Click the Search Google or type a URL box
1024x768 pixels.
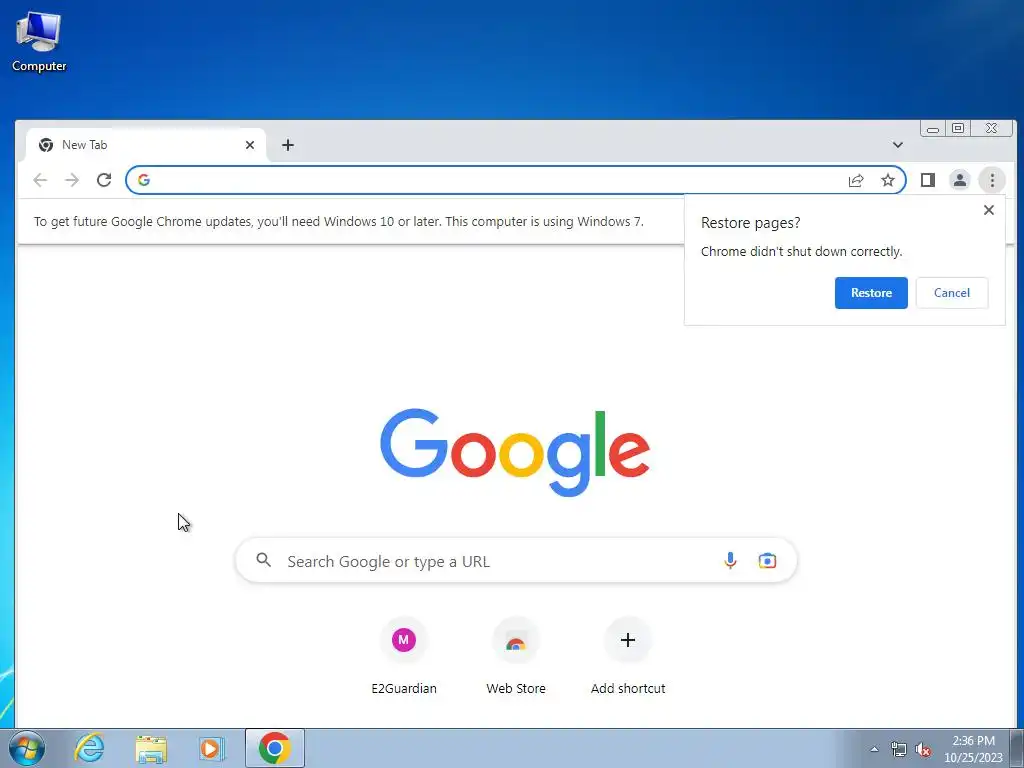tap(516, 561)
